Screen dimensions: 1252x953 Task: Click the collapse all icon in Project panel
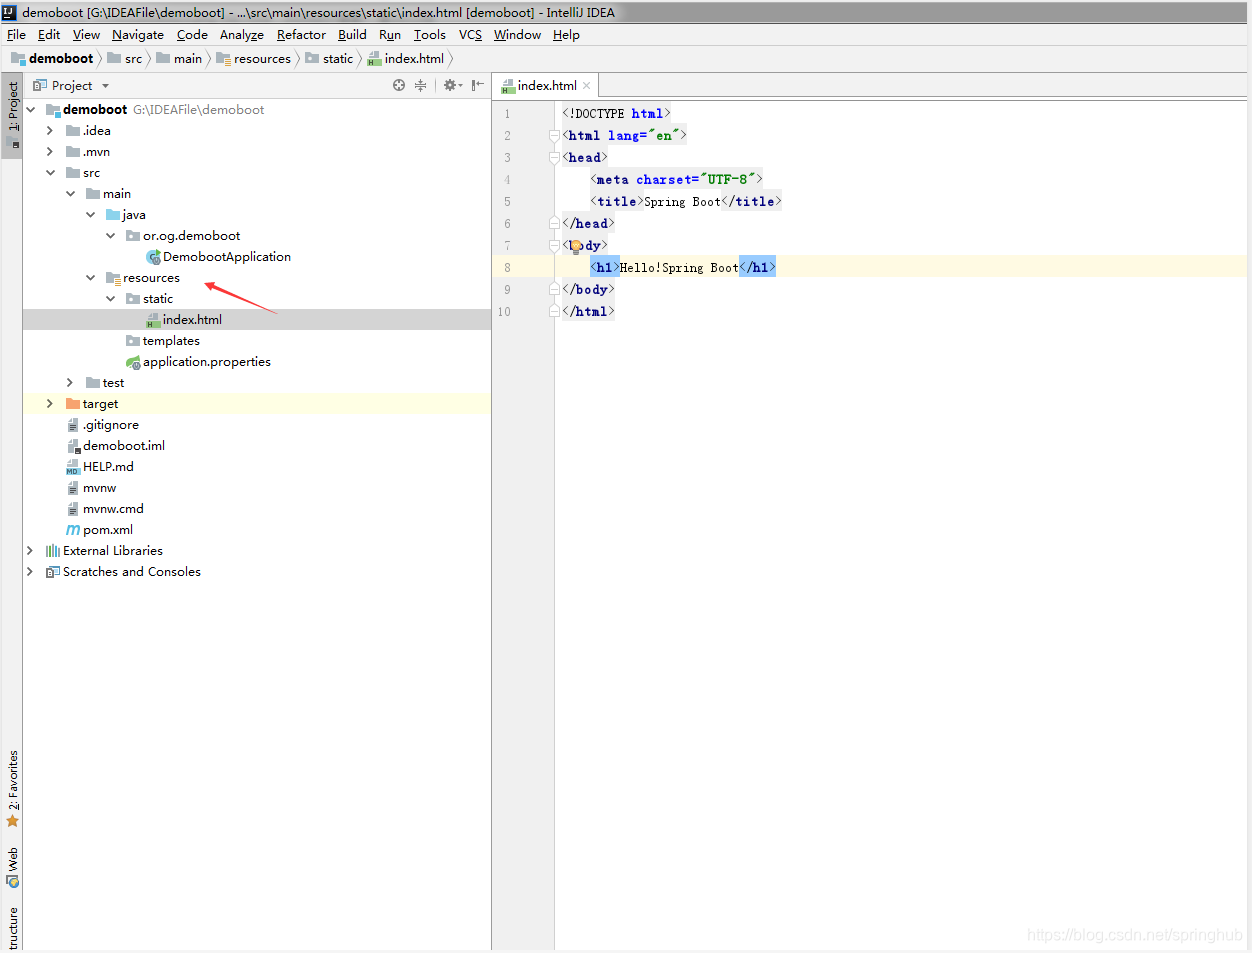pyautogui.click(x=420, y=85)
